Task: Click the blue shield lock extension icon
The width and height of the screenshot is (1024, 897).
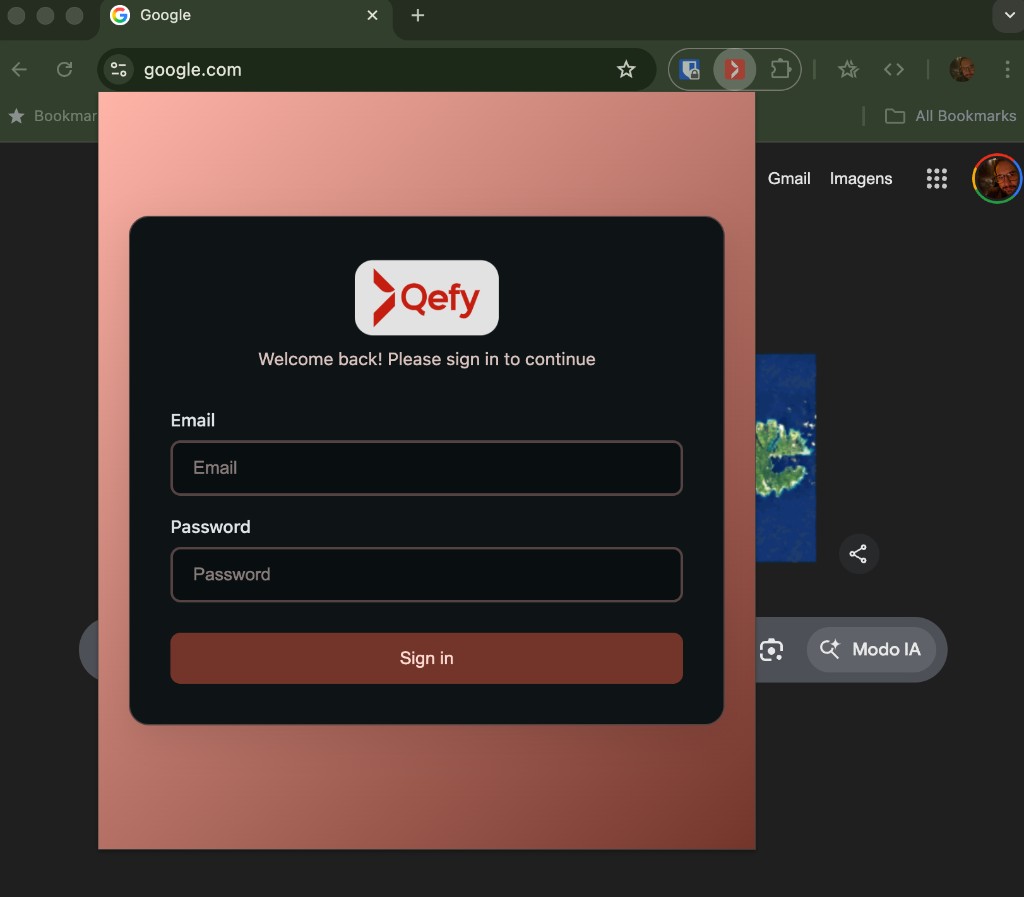Action: tap(690, 69)
